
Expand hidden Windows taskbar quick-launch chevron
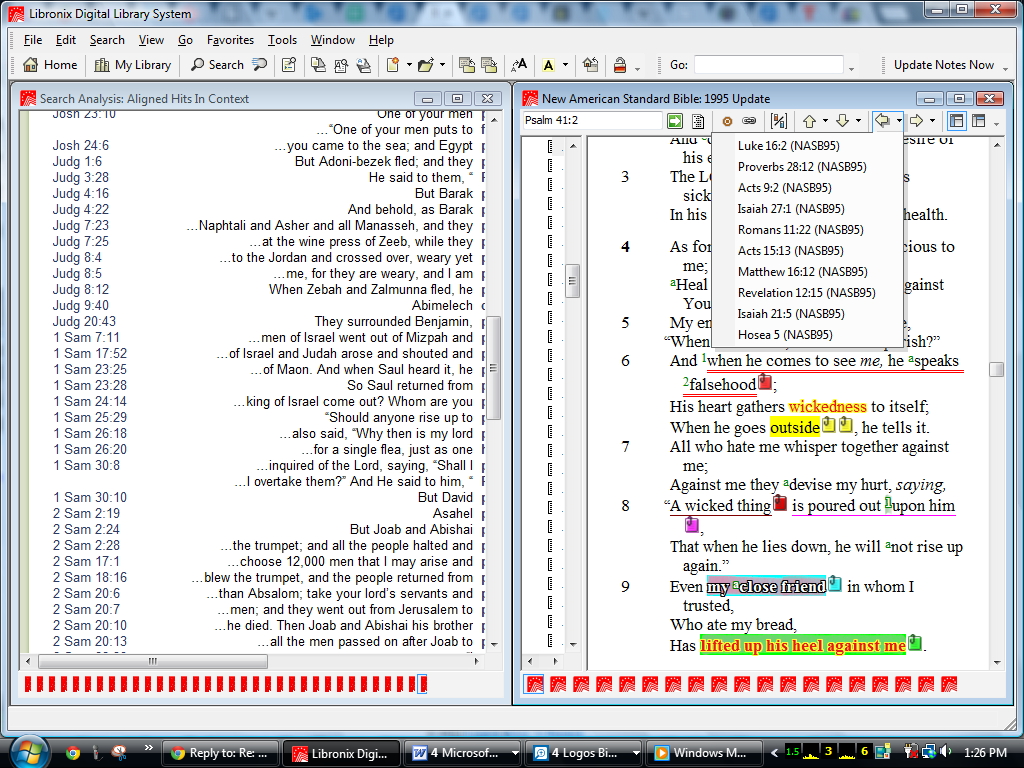click(x=148, y=748)
